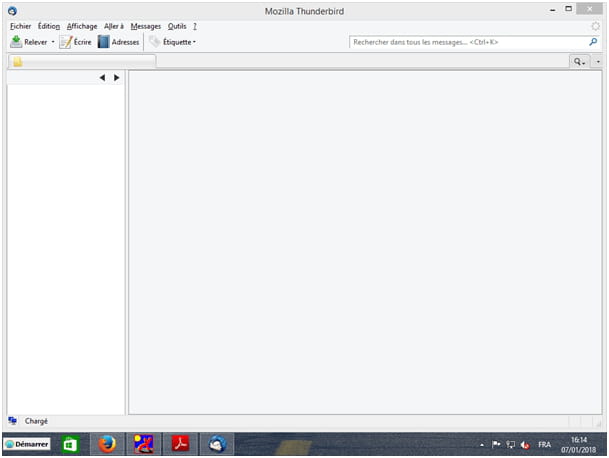Click the Chargé status text
This screenshot has width=609, height=458.
click(x=36, y=421)
